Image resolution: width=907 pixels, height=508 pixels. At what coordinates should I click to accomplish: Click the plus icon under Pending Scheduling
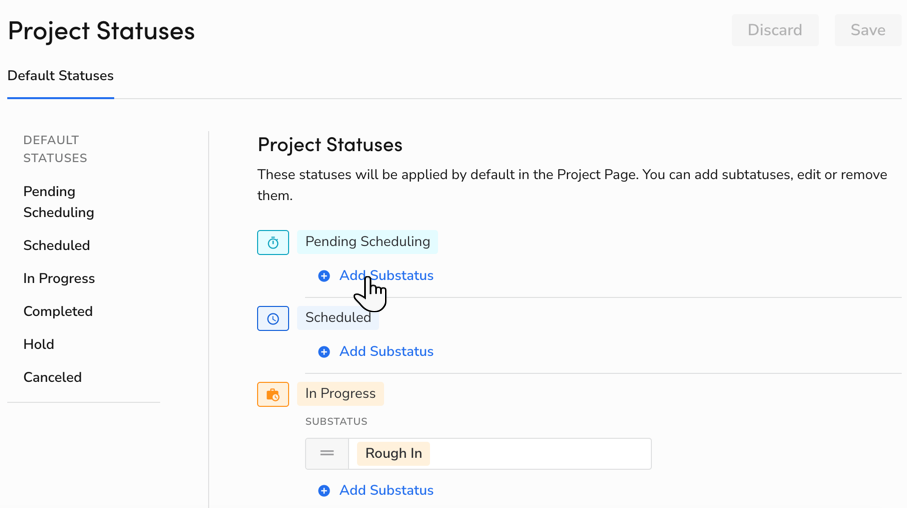324,276
